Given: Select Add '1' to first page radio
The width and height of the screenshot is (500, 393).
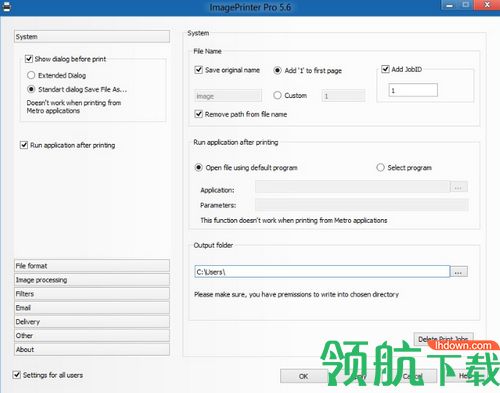Looking at the screenshot, I should [x=277, y=70].
